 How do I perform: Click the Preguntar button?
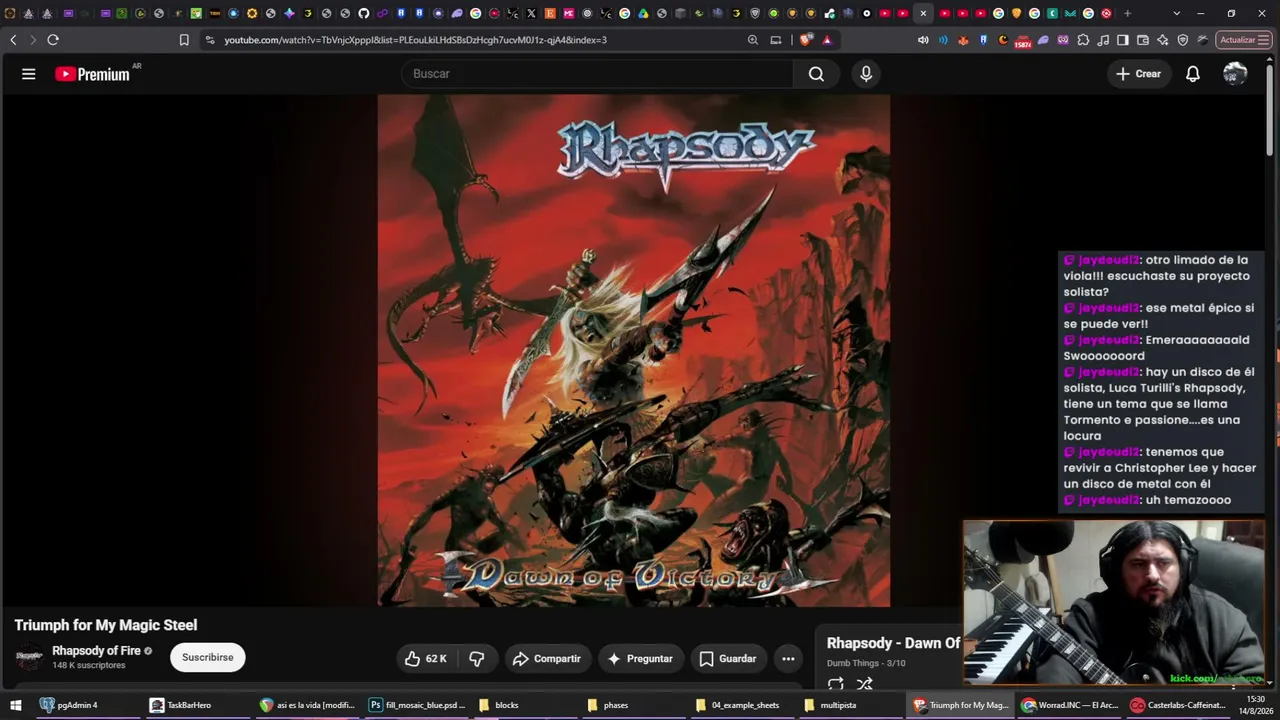point(641,659)
